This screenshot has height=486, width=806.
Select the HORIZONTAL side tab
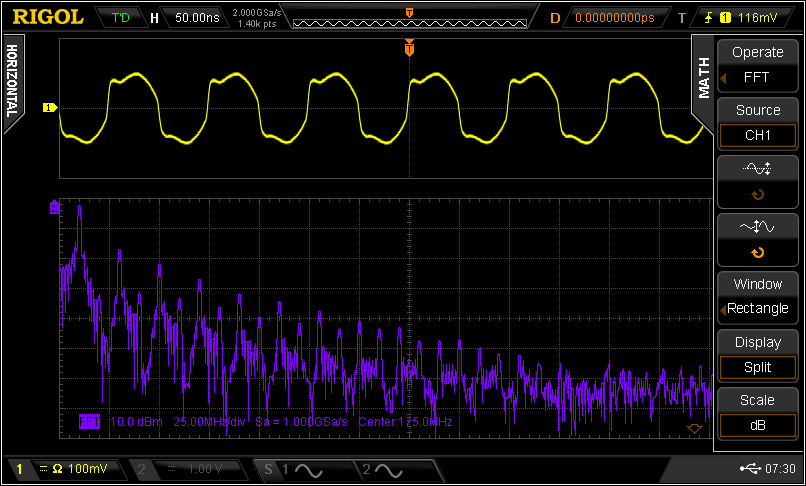(x=12, y=82)
